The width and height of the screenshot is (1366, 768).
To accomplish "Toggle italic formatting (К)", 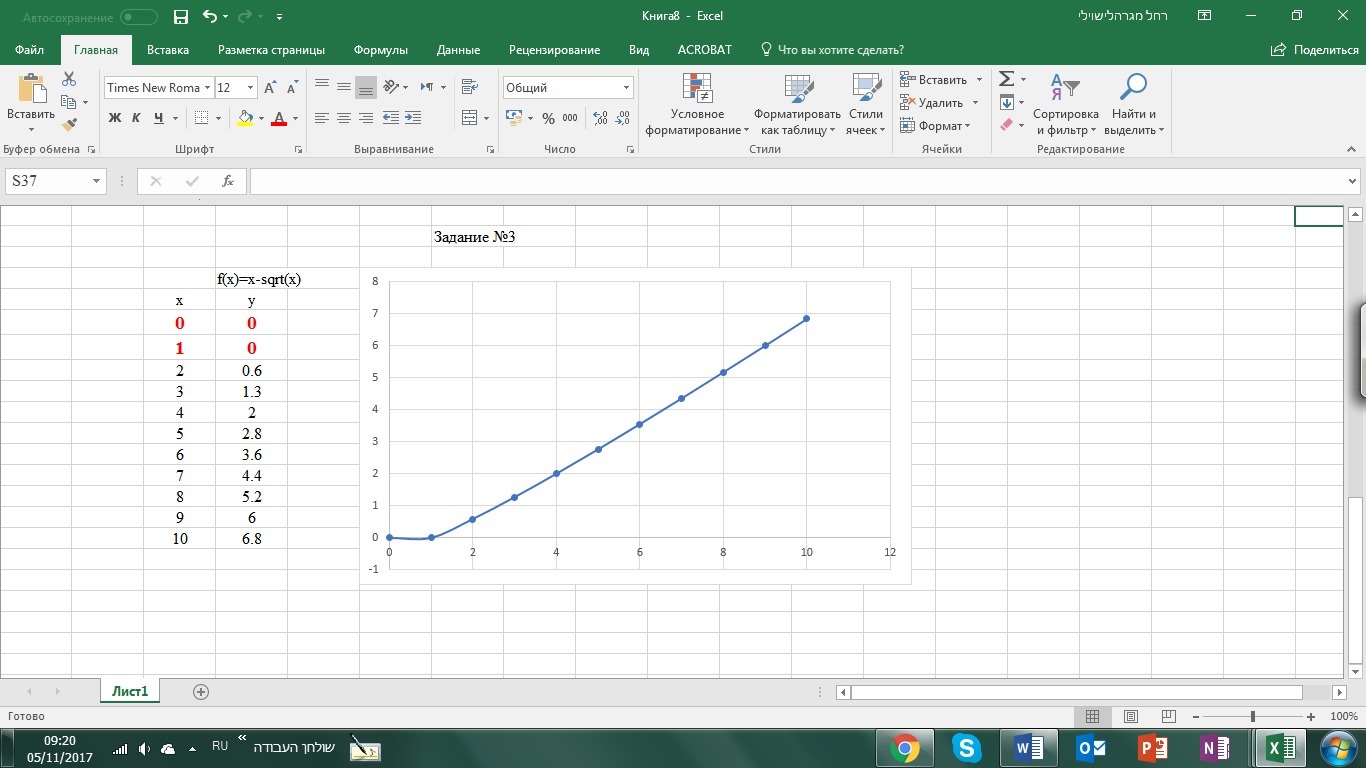I will coord(136,118).
